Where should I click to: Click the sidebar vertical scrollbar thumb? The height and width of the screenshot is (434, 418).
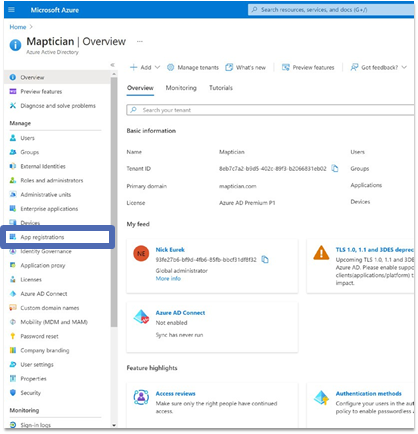pyautogui.click(x=114, y=202)
